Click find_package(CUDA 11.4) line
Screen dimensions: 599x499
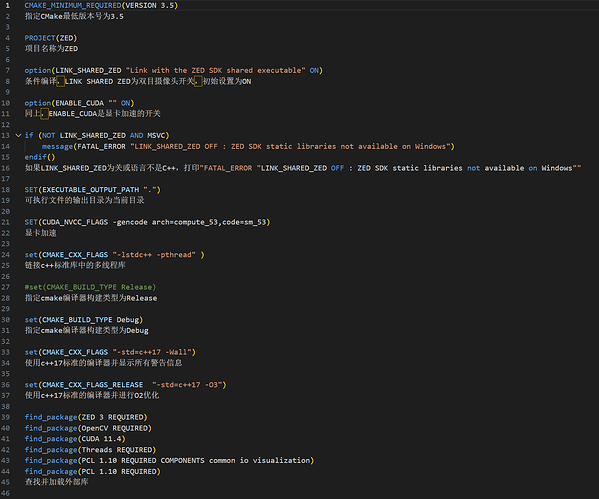pyautogui.click(x=75, y=439)
